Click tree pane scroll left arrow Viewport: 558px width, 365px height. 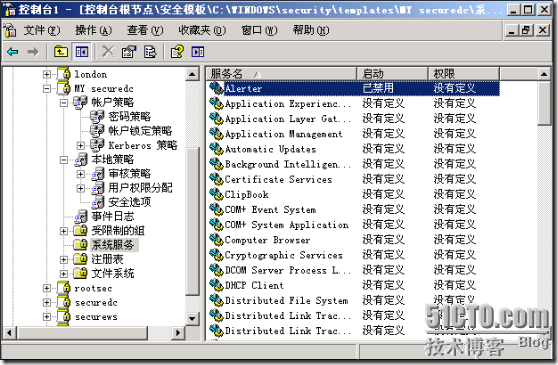click(10, 333)
